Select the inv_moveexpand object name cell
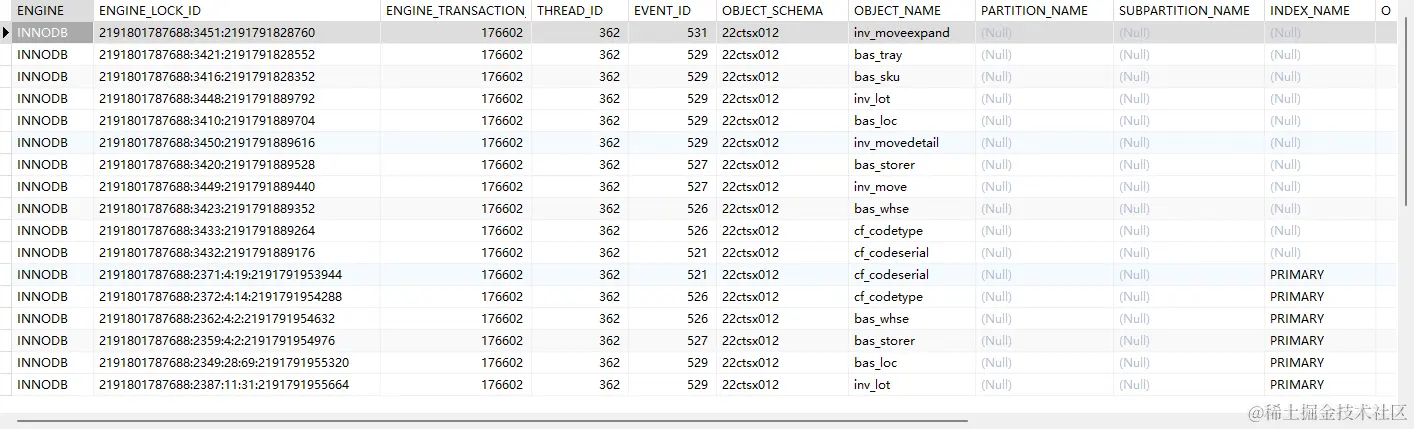The image size is (1414, 429). [x=912, y=33]
